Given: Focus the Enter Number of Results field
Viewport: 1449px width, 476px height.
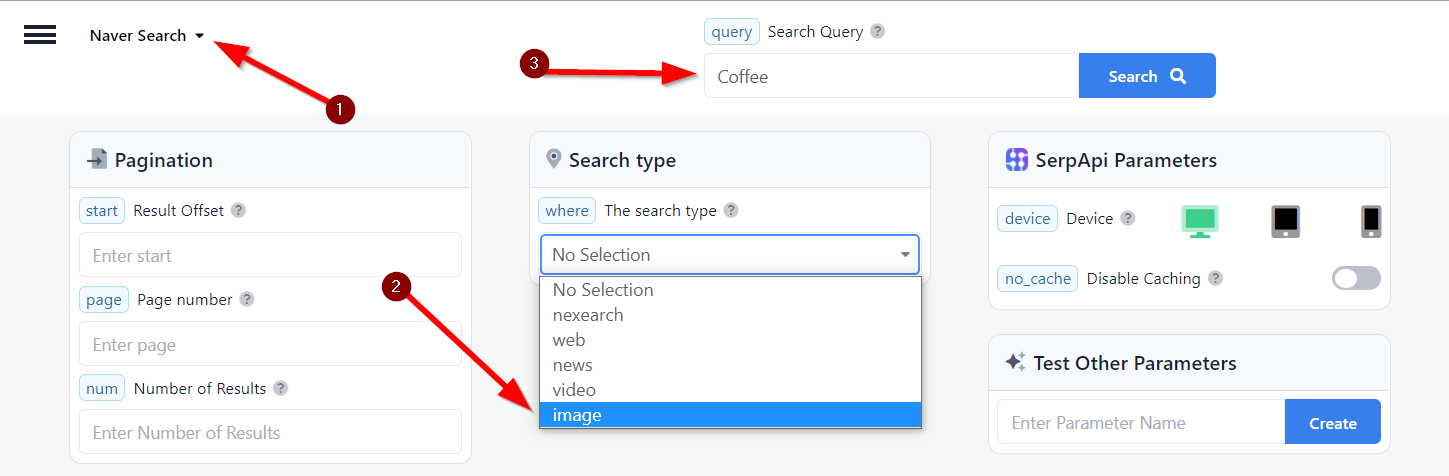Looking at the screenshot, I should point(270,432).
